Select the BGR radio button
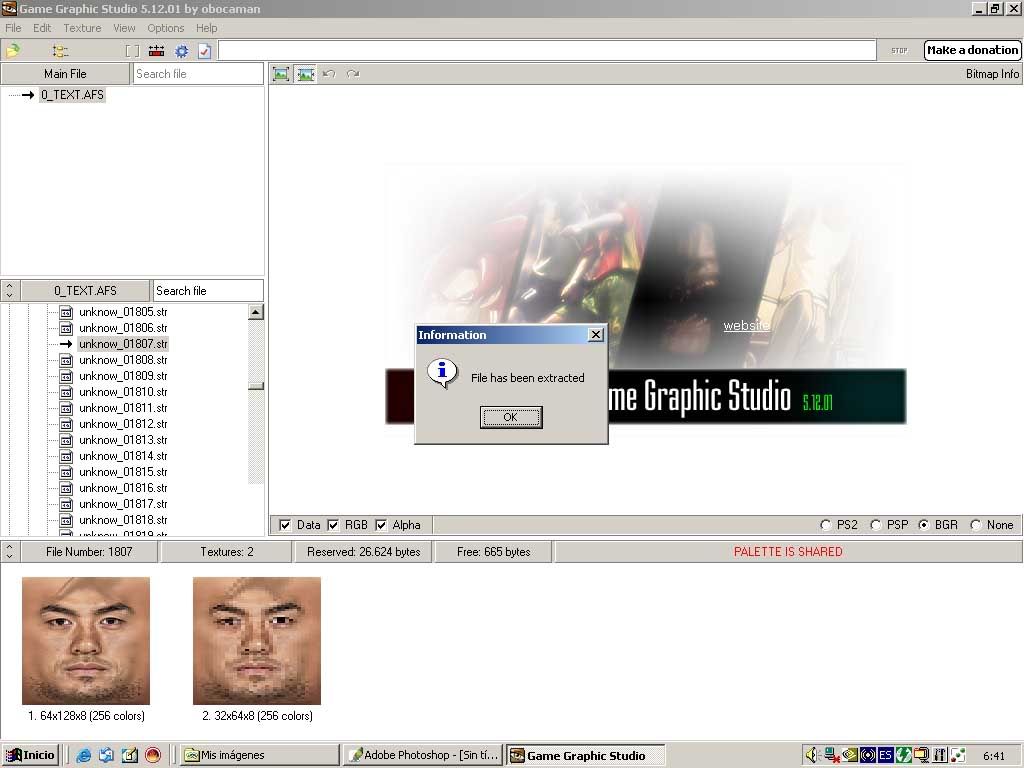Screen dimensions: 1024x768 923,525
